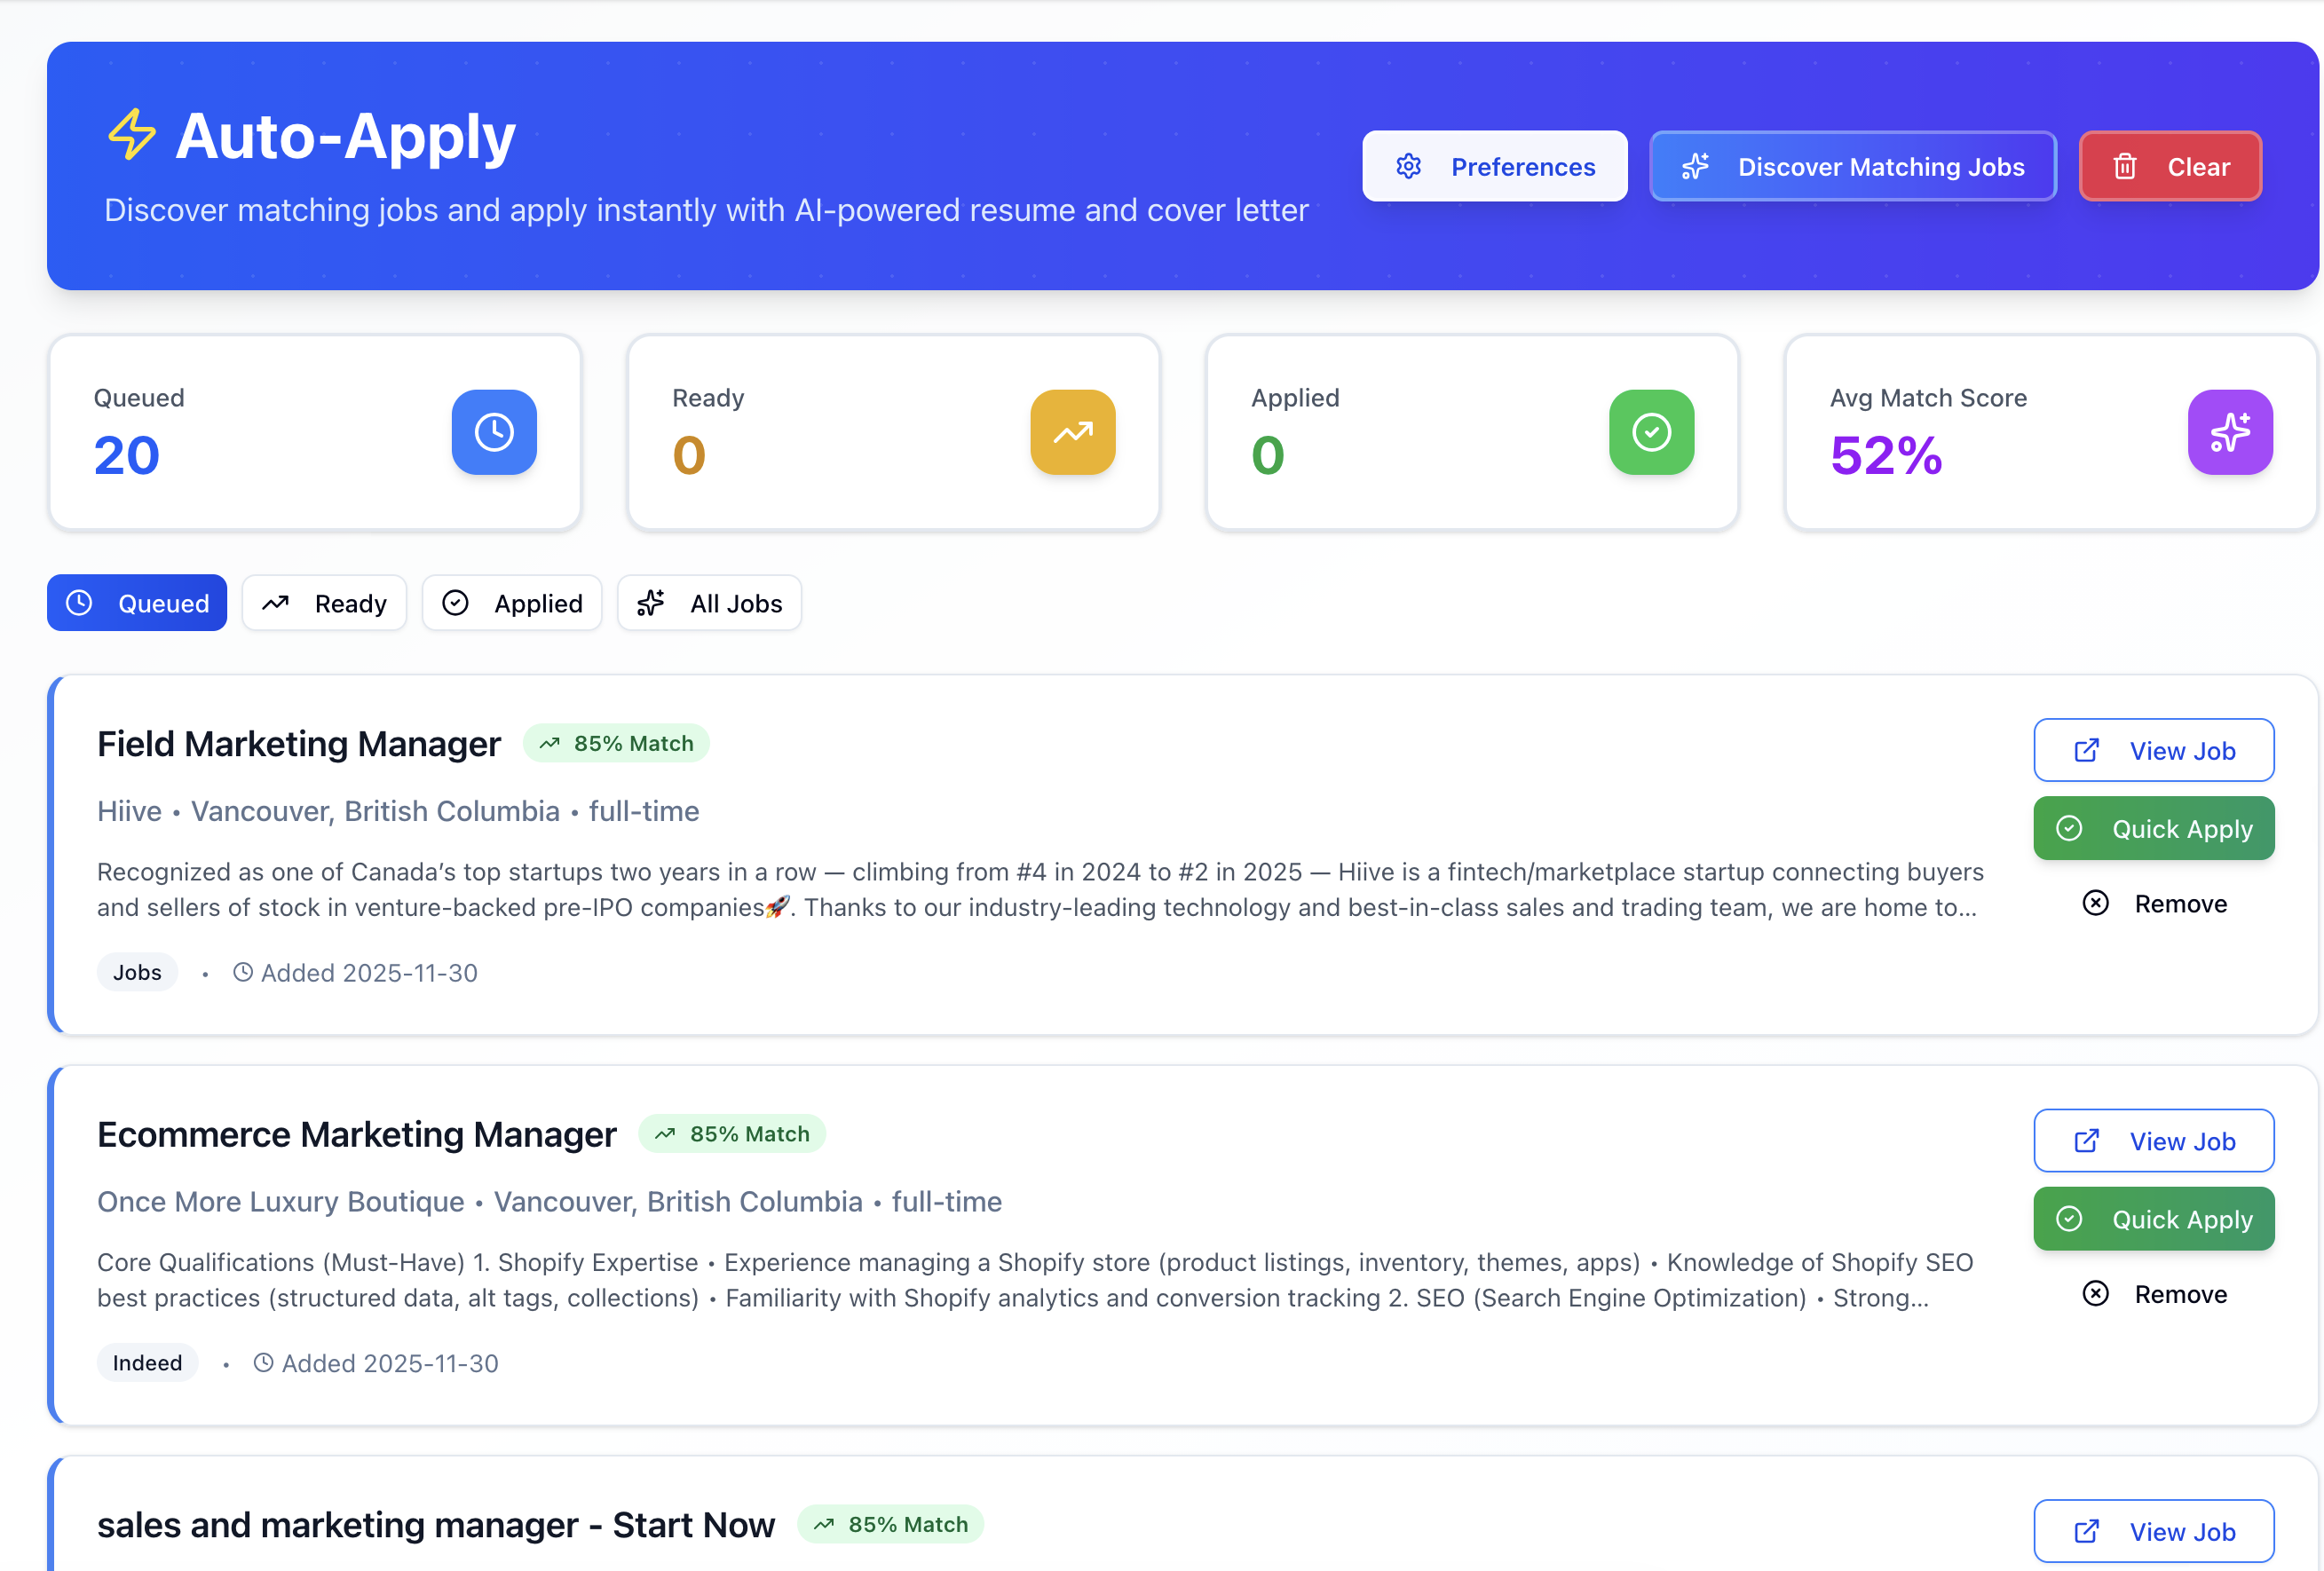Viewport: 2324px width, 1571px height.
Task: View Job for sales and marketing manager - Start Now
Action: click(x=2154, y=1531)
